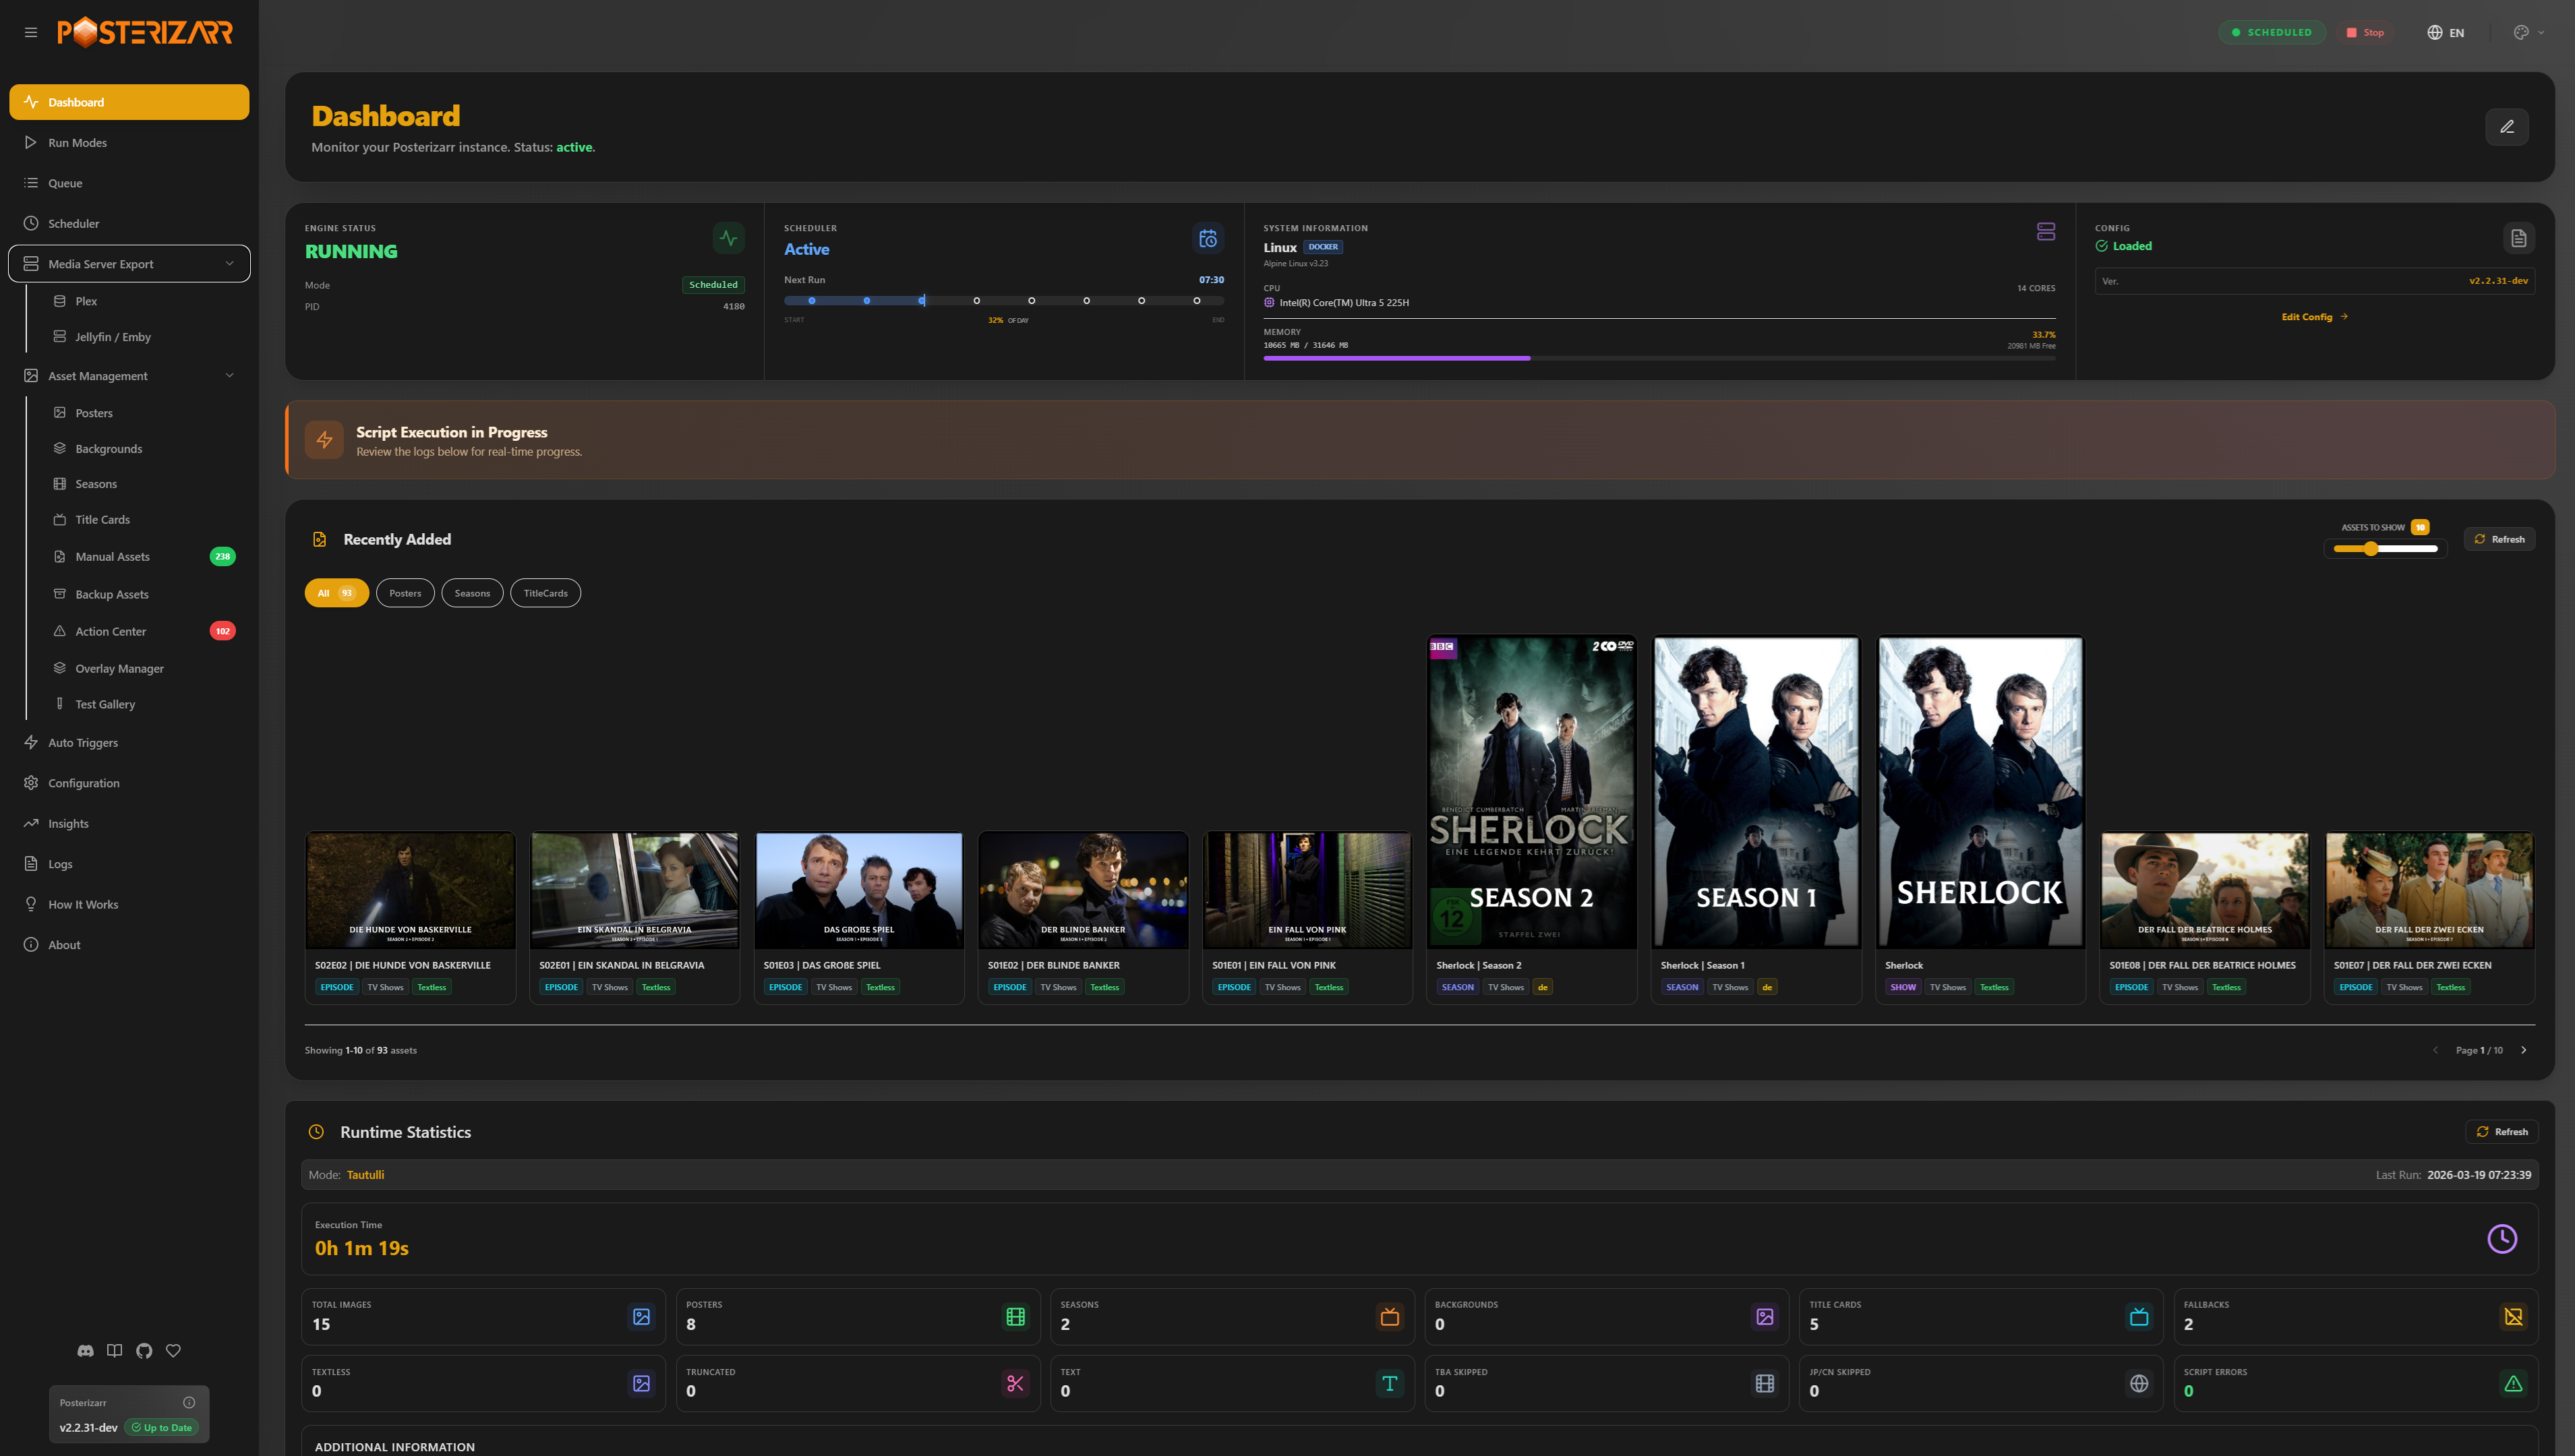Open Sherlock Season 1 poster thumbnail

pyautogui.click(x=1756, y=792)
